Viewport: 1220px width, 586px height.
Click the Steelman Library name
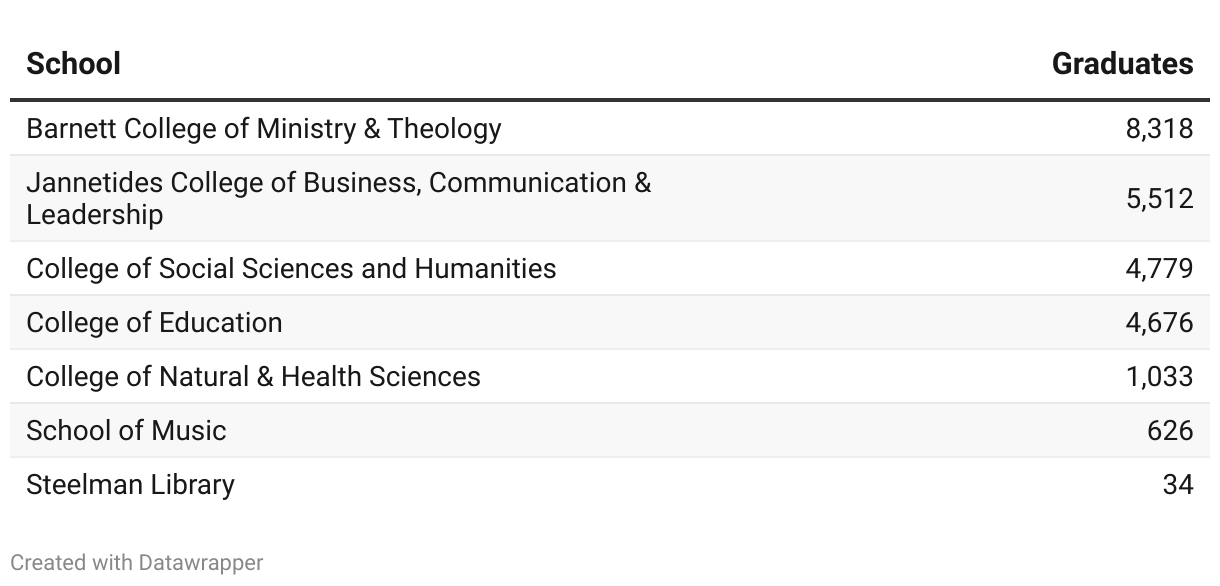click(x=130, y=485)
